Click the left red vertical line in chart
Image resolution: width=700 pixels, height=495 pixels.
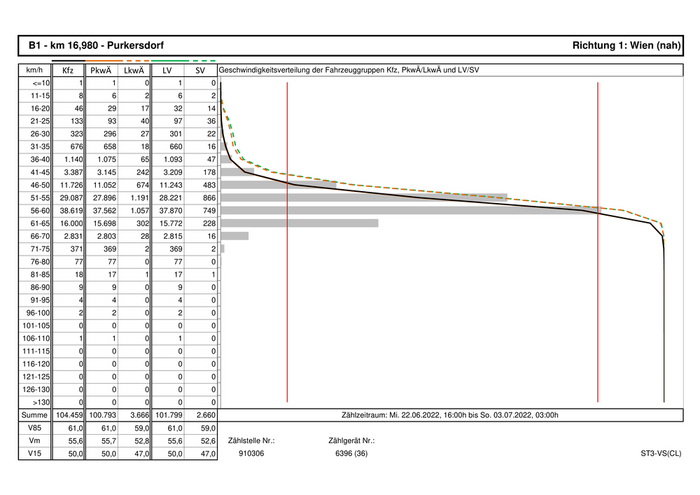coord(287,240)
